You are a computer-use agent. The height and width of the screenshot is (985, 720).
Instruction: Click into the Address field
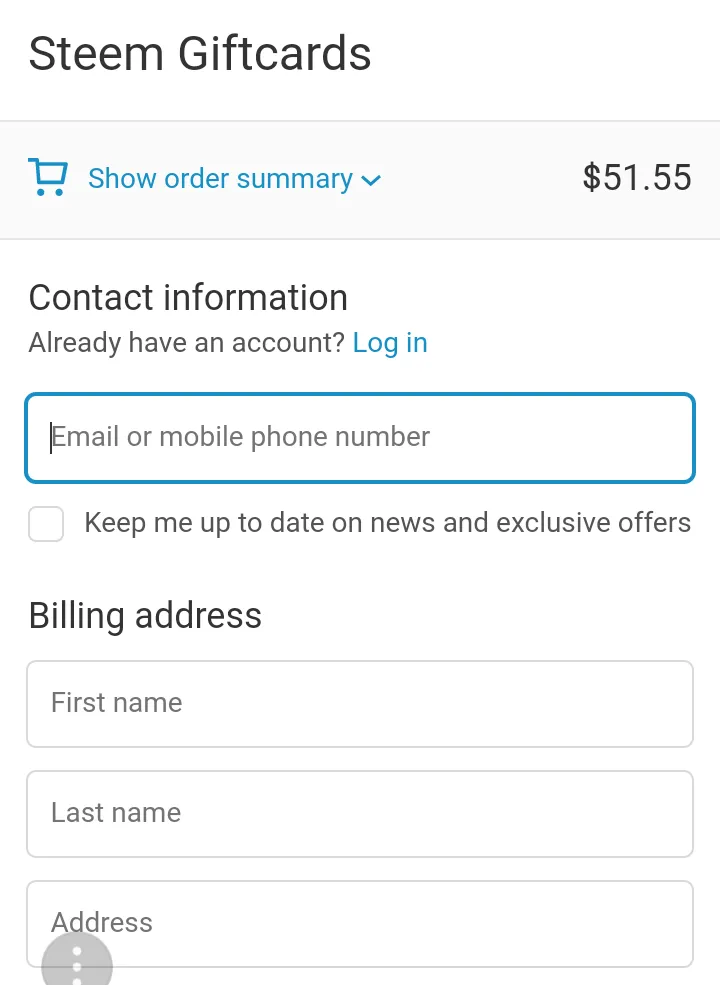click(360, 923)
